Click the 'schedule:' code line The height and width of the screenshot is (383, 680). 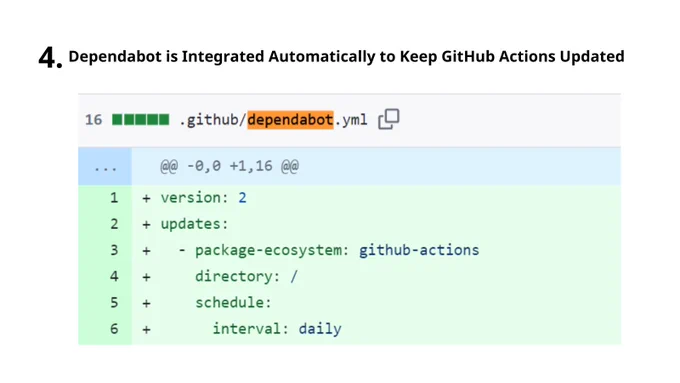tap(233, 302)
